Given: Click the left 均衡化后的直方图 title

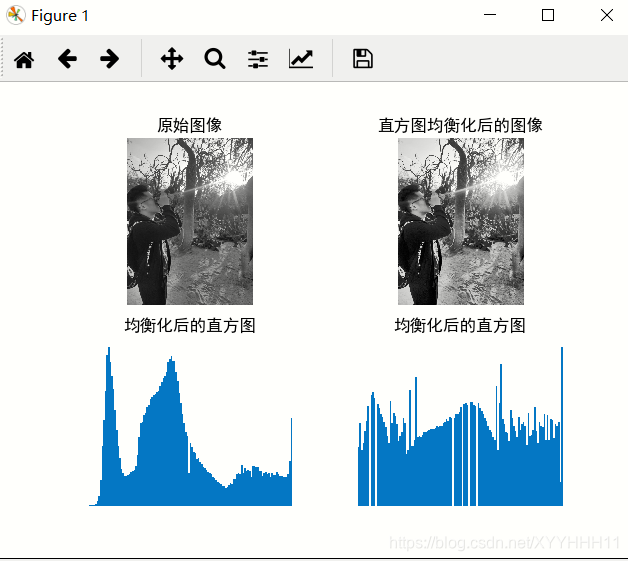Looking at the screenshot, I should (190, 325).
